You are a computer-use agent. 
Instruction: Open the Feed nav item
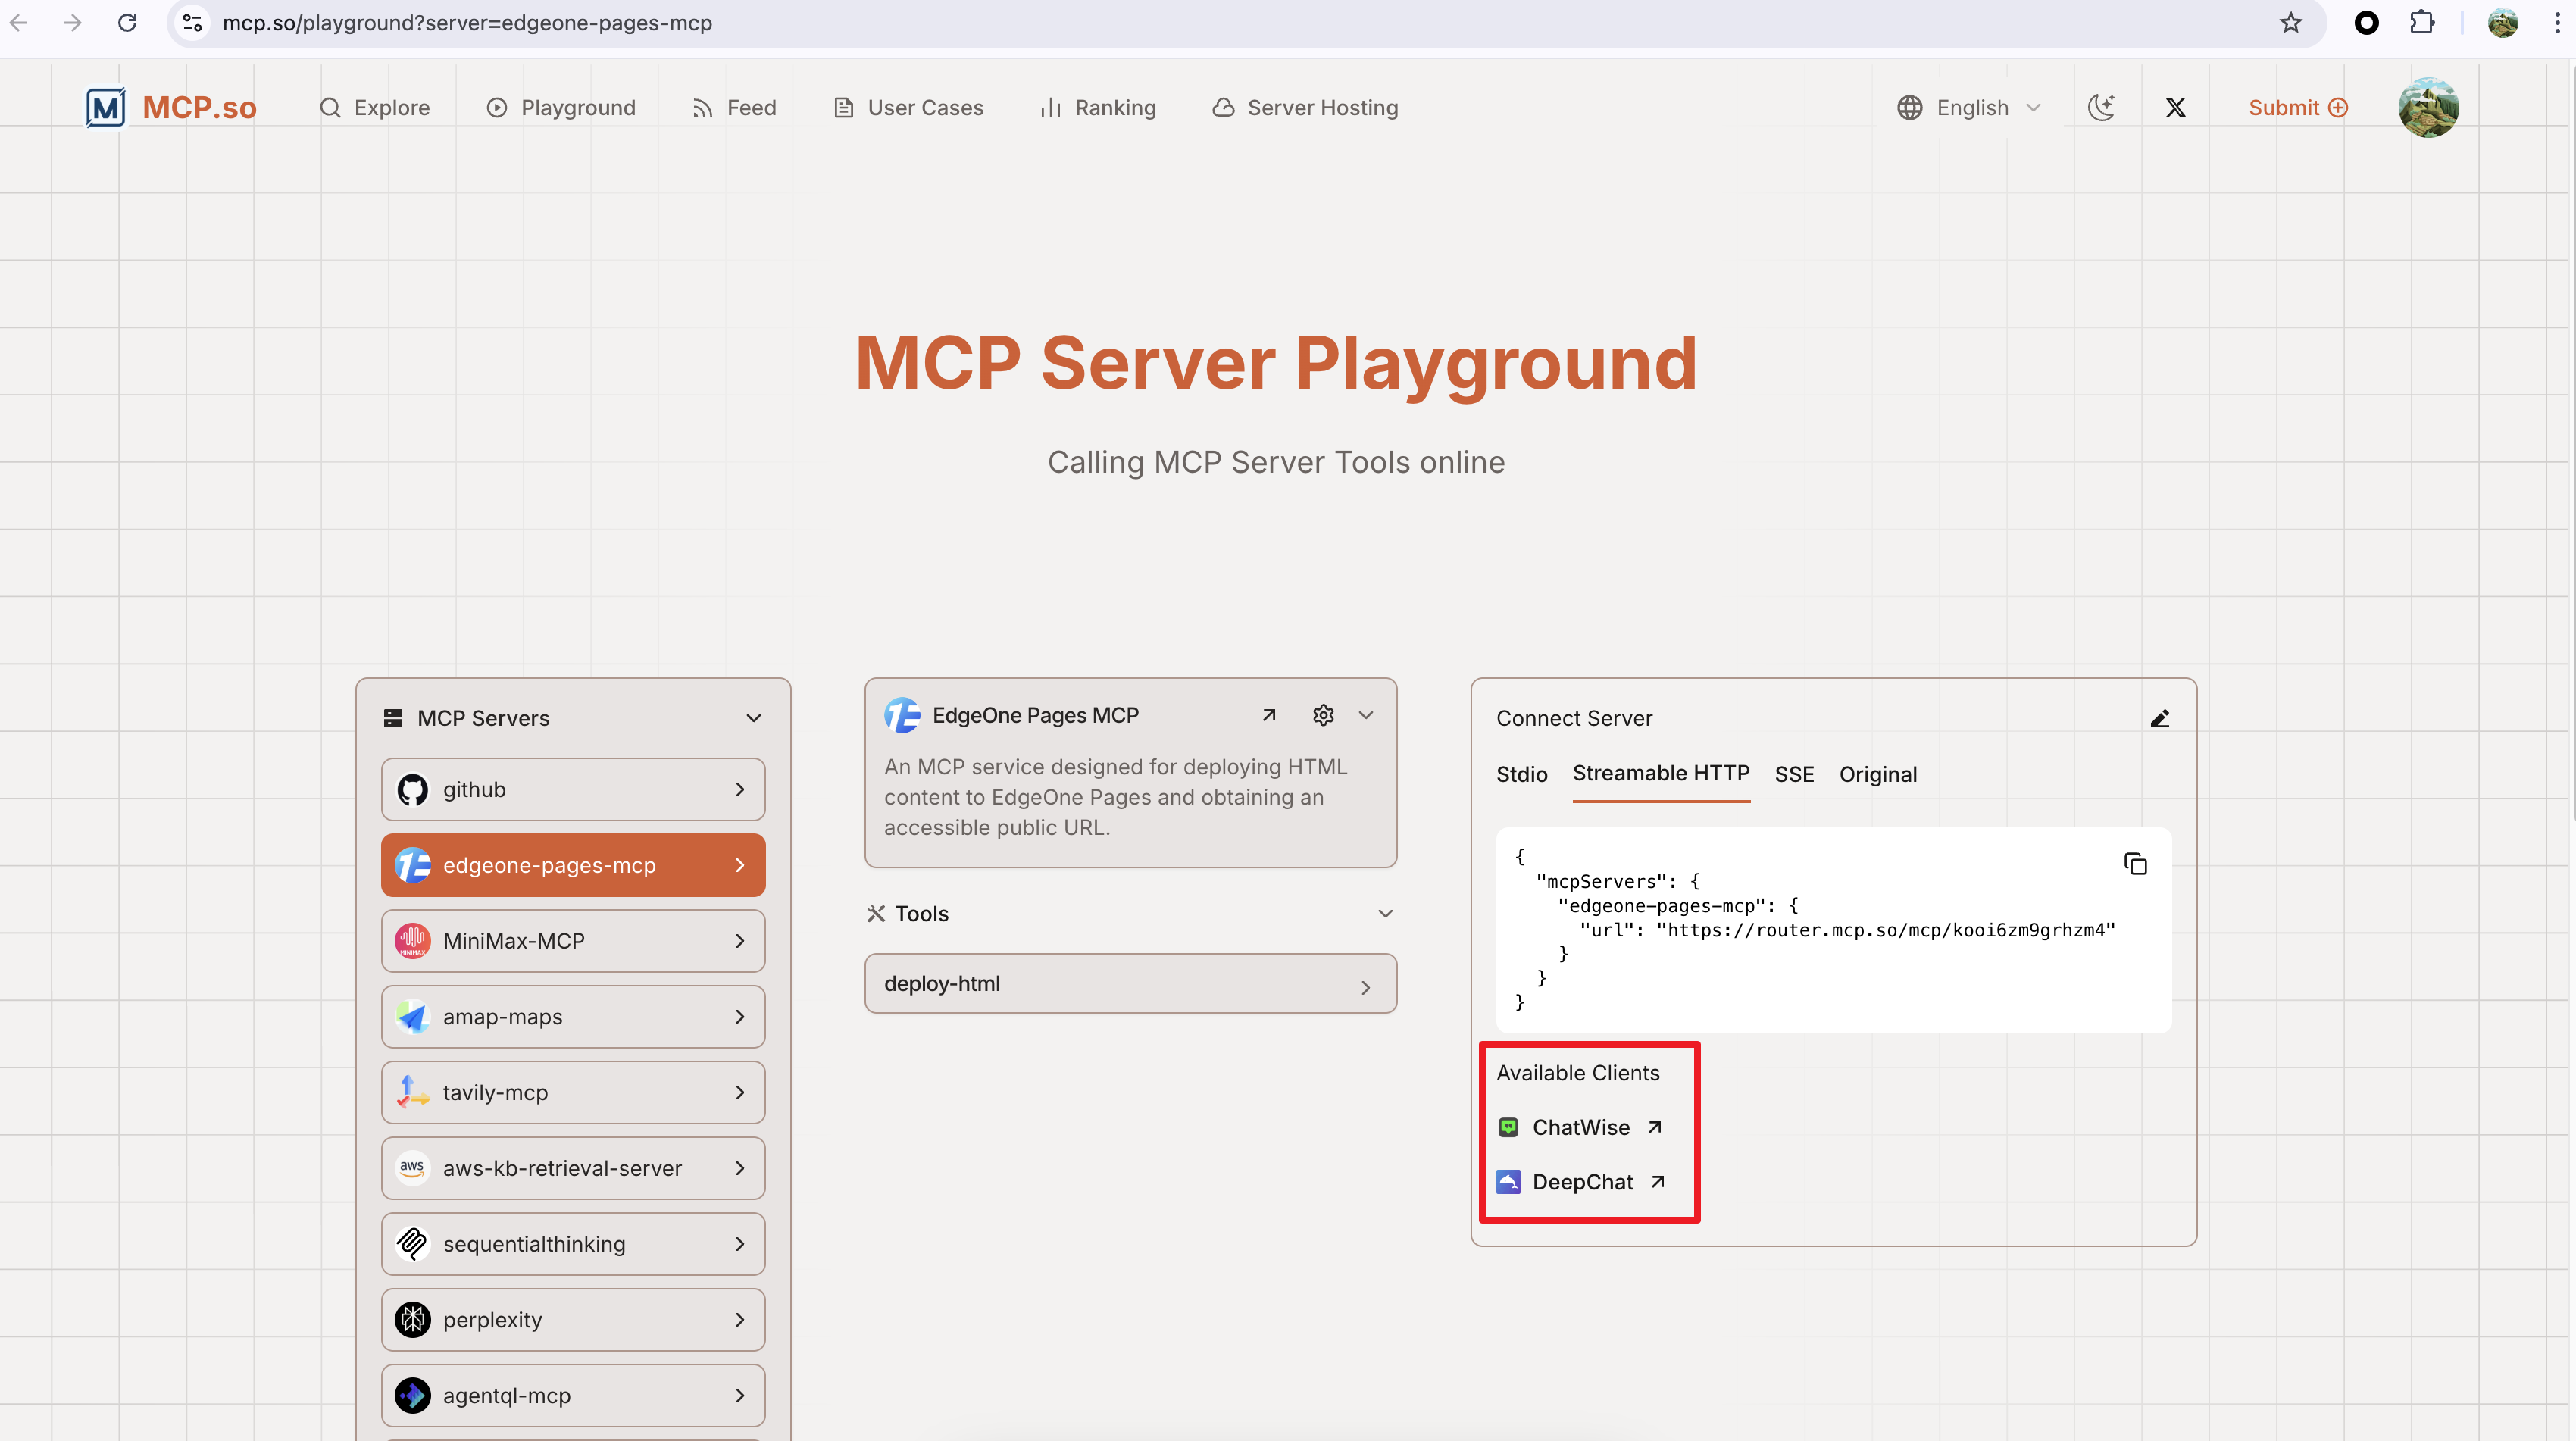tap(734, 108)
